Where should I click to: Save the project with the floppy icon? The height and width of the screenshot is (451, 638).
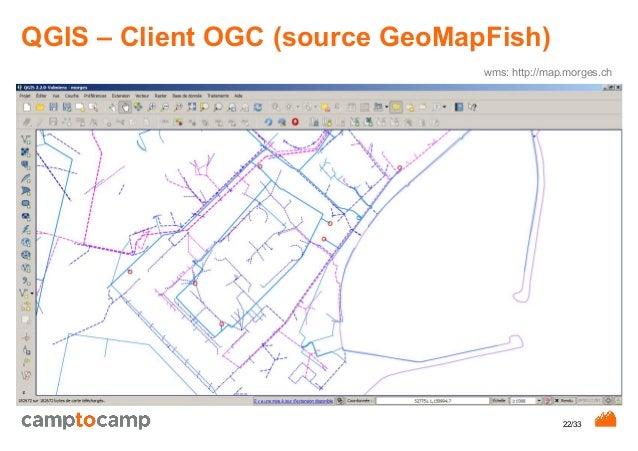click(53, 107)
